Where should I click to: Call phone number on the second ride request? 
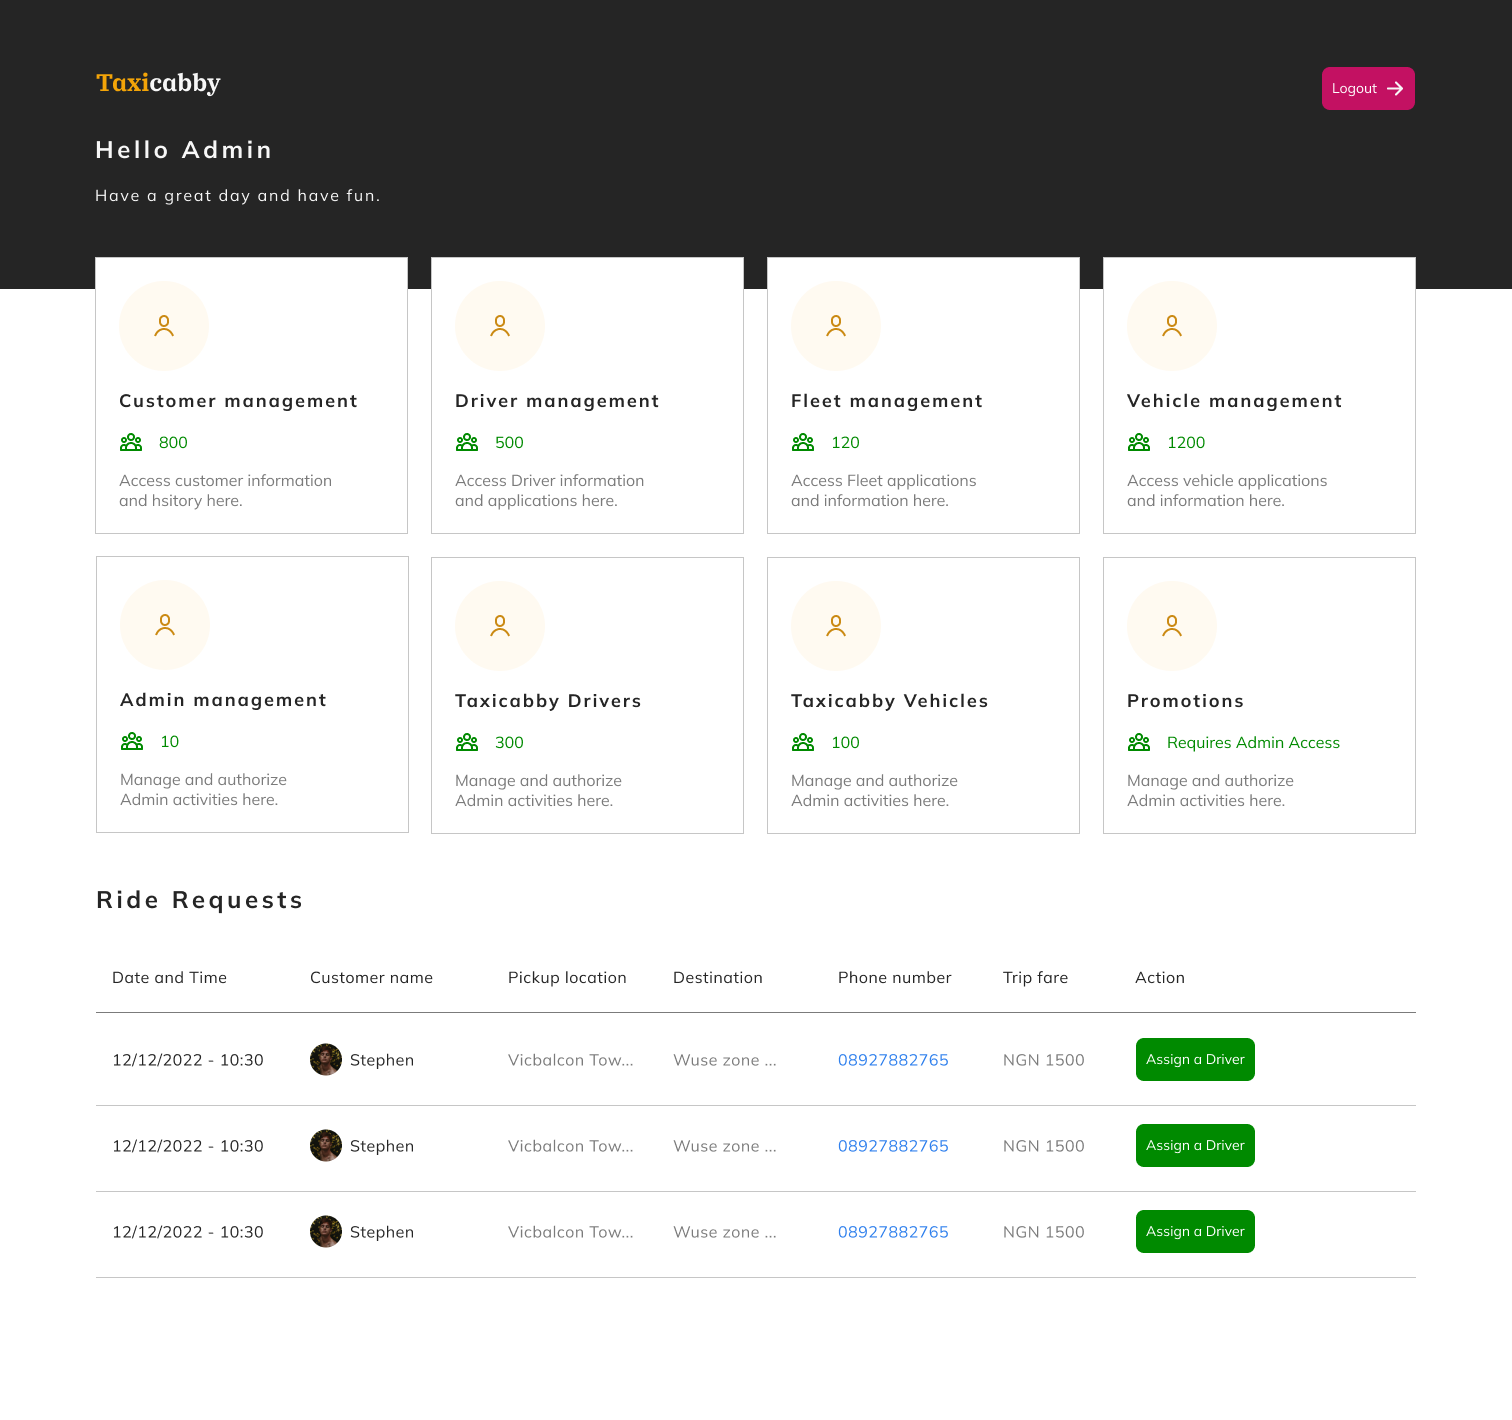(x=893, y=1146)
